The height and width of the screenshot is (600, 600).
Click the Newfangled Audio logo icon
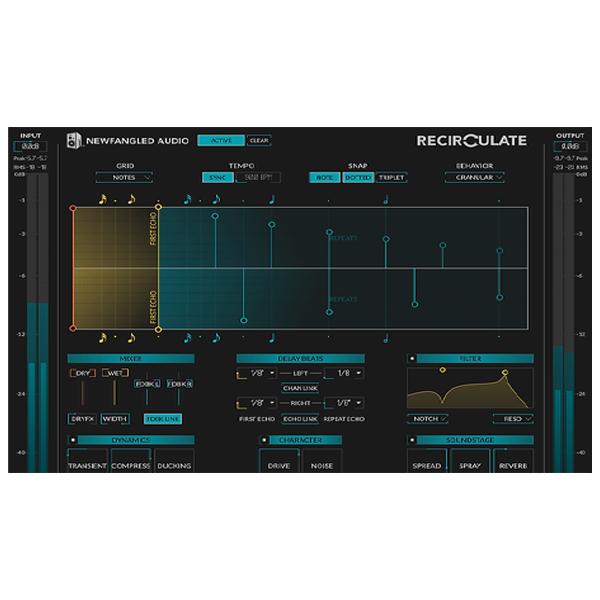tap(74, 141)
